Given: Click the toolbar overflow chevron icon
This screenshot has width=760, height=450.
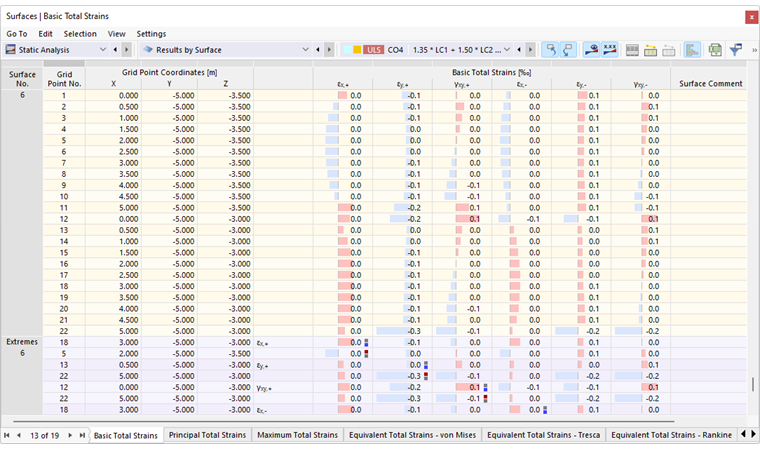Looking at the screenshot, I should (x=754, y=50).
